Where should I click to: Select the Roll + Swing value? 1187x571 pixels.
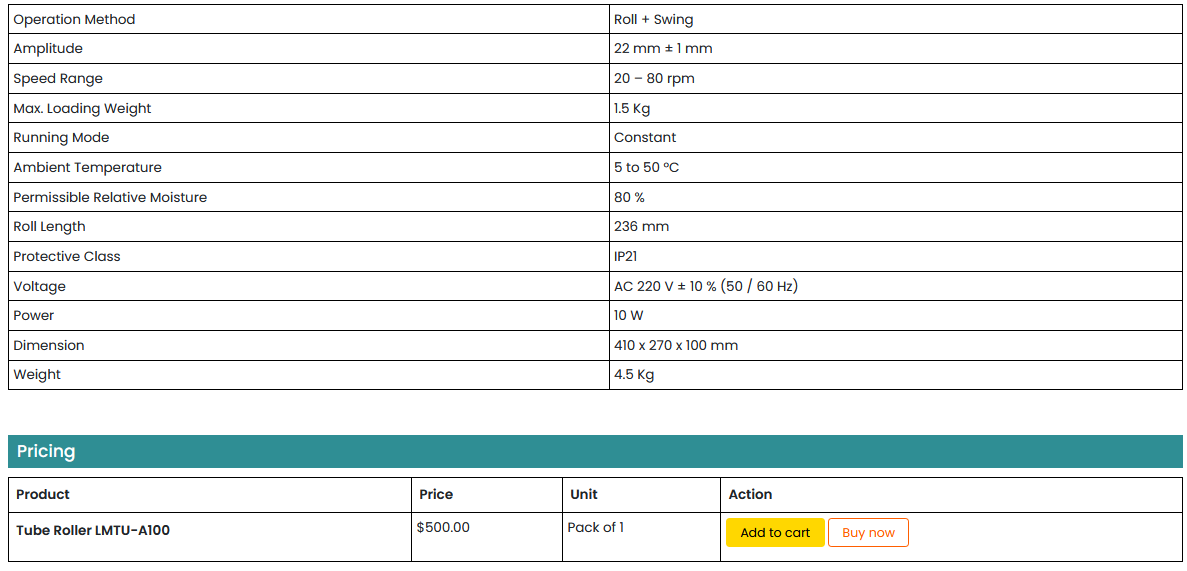pos(653,20)
